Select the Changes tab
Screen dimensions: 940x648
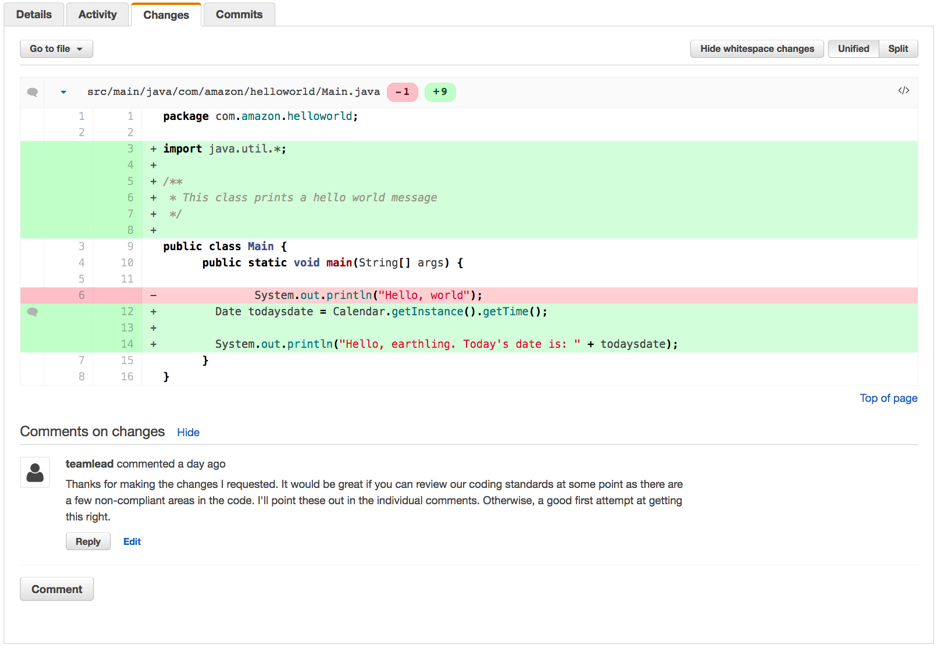(x=166, y=15)
